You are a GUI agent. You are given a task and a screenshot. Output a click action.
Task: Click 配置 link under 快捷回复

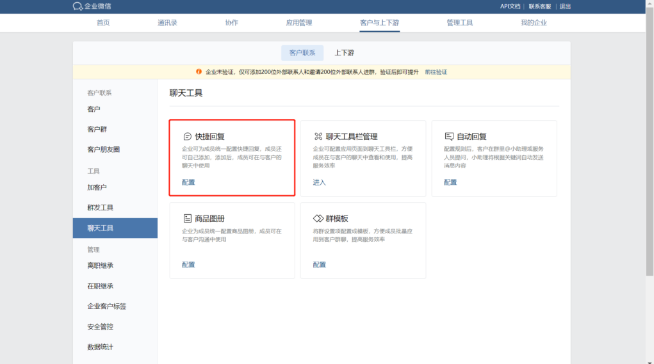tap(188, 182)
